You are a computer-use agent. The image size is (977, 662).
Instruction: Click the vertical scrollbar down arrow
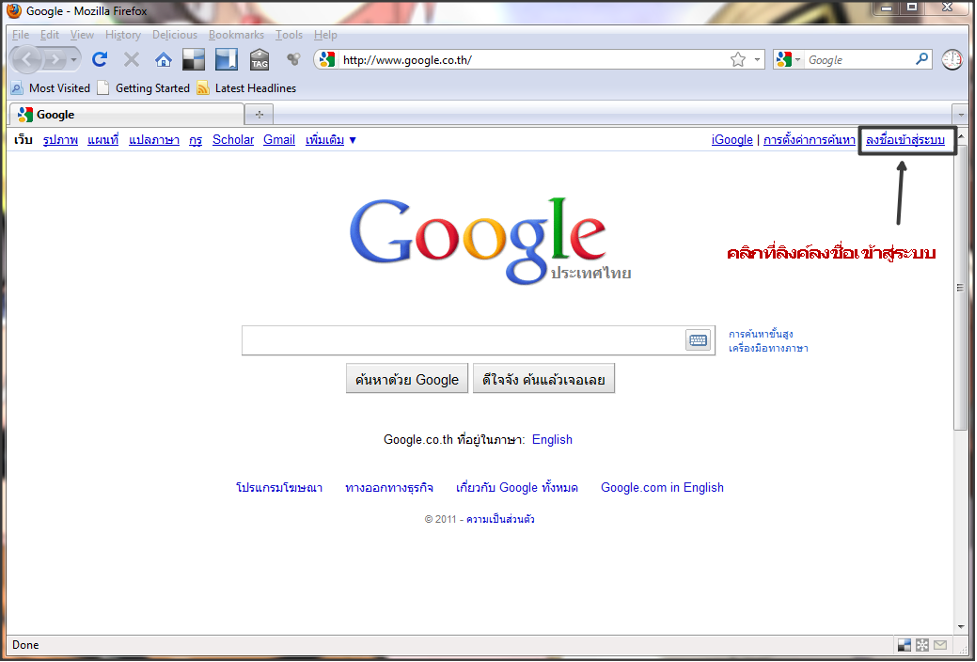[961, 628]
